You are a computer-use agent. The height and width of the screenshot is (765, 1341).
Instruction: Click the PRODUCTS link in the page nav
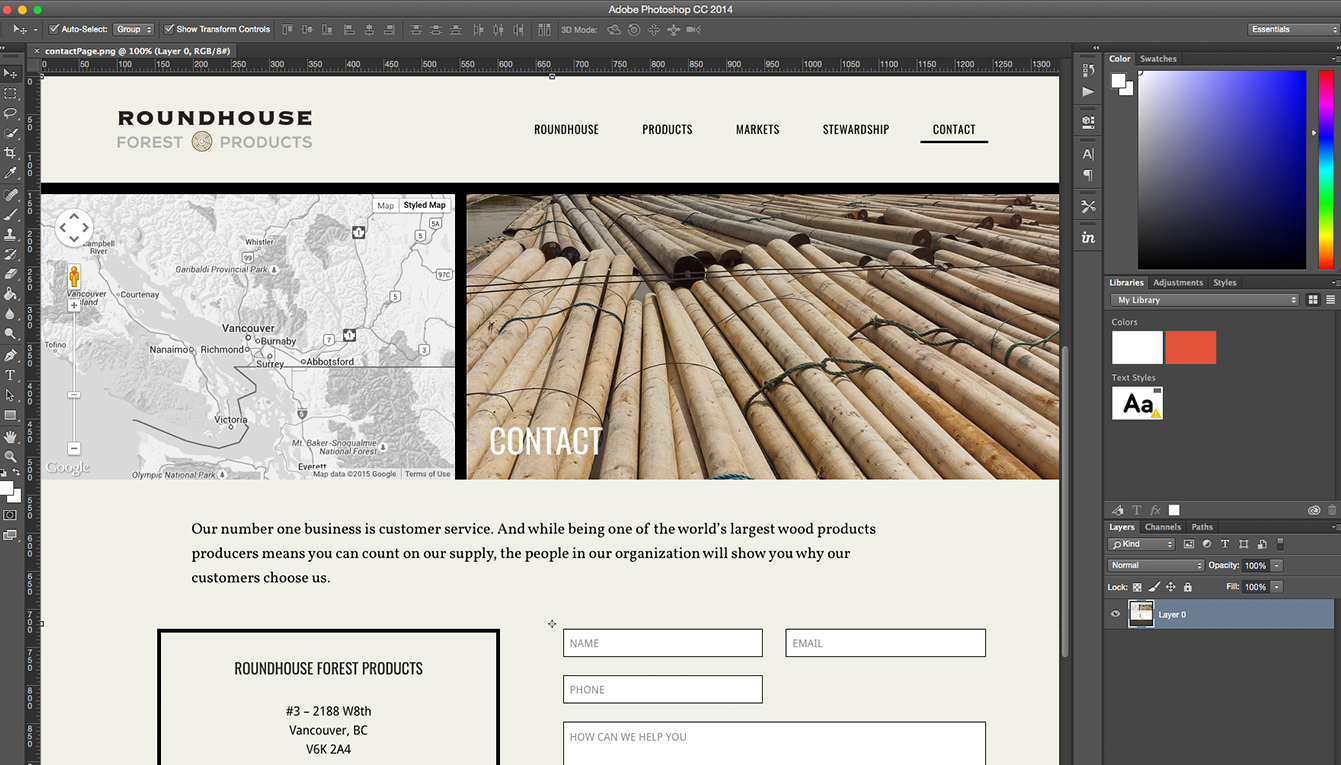[667, 129]
